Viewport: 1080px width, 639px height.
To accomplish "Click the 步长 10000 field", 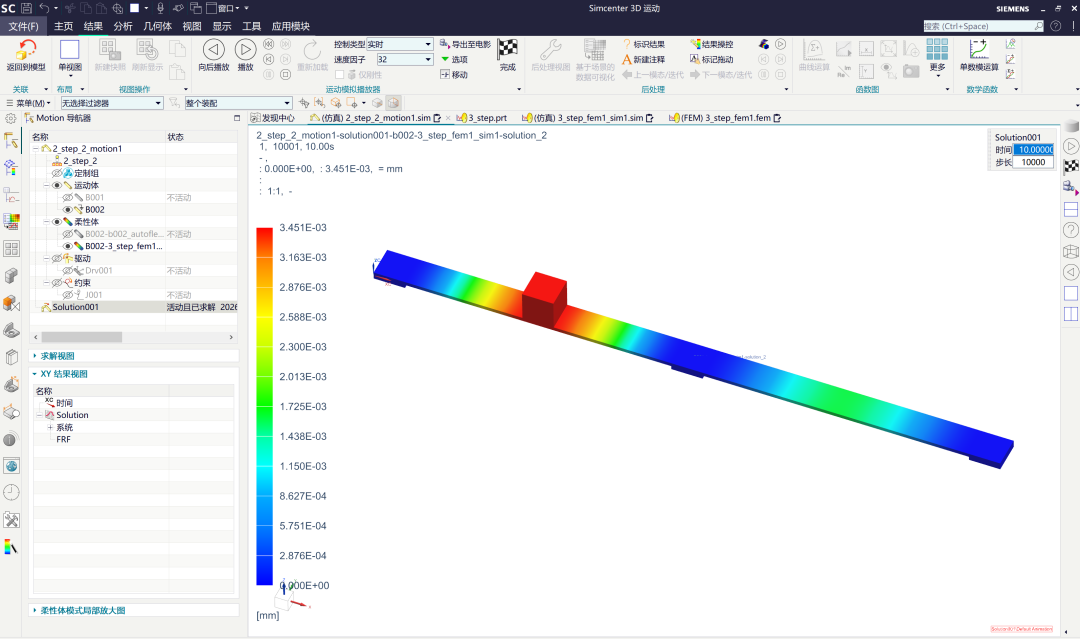I will pyautogui.click(x=1034, y=163).
